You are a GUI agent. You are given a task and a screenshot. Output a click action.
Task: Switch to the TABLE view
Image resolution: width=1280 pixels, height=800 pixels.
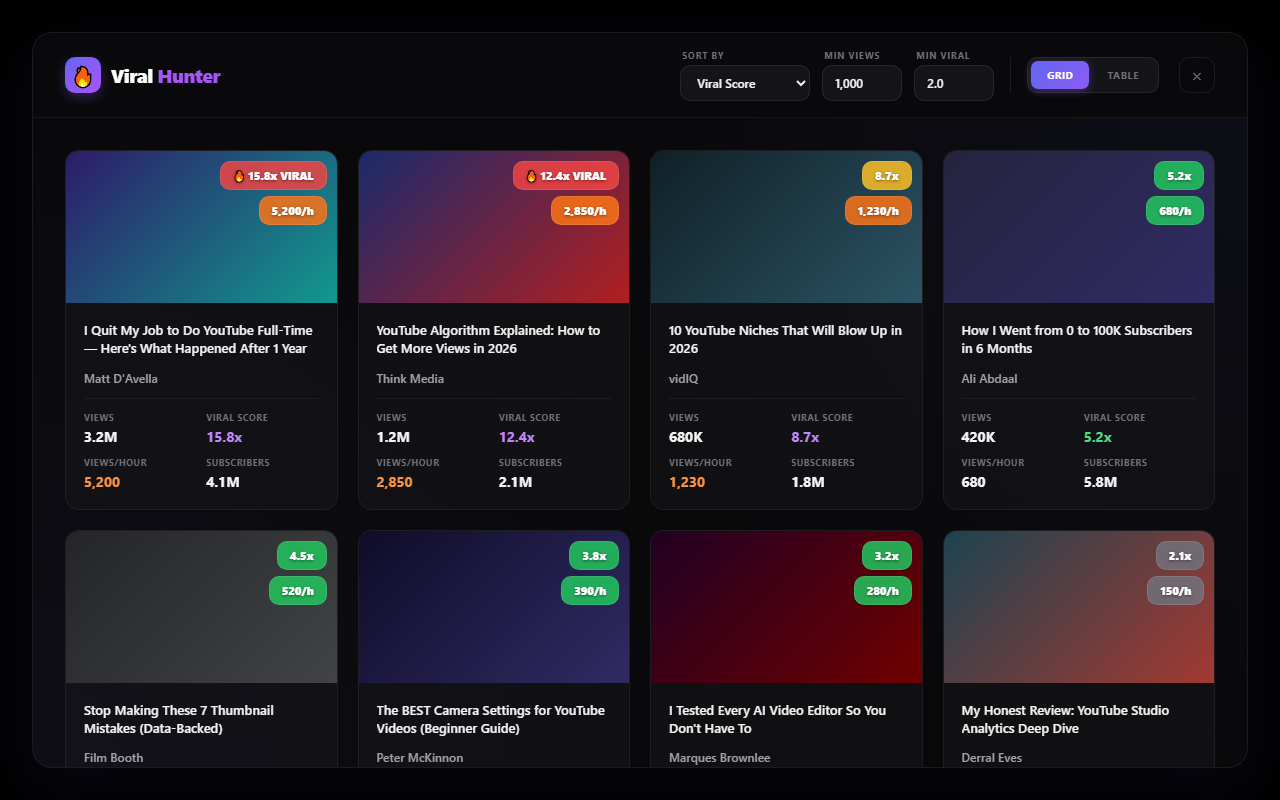(x=1122, y=75)
